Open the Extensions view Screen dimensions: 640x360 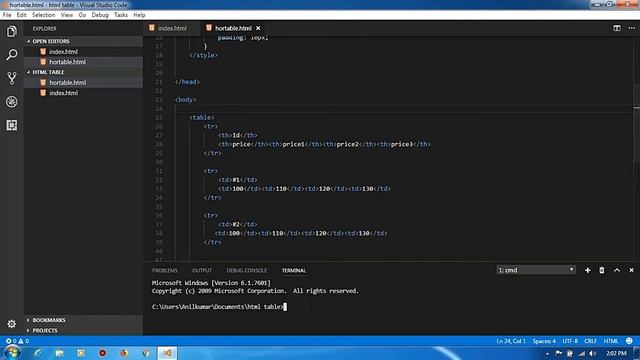11,125
